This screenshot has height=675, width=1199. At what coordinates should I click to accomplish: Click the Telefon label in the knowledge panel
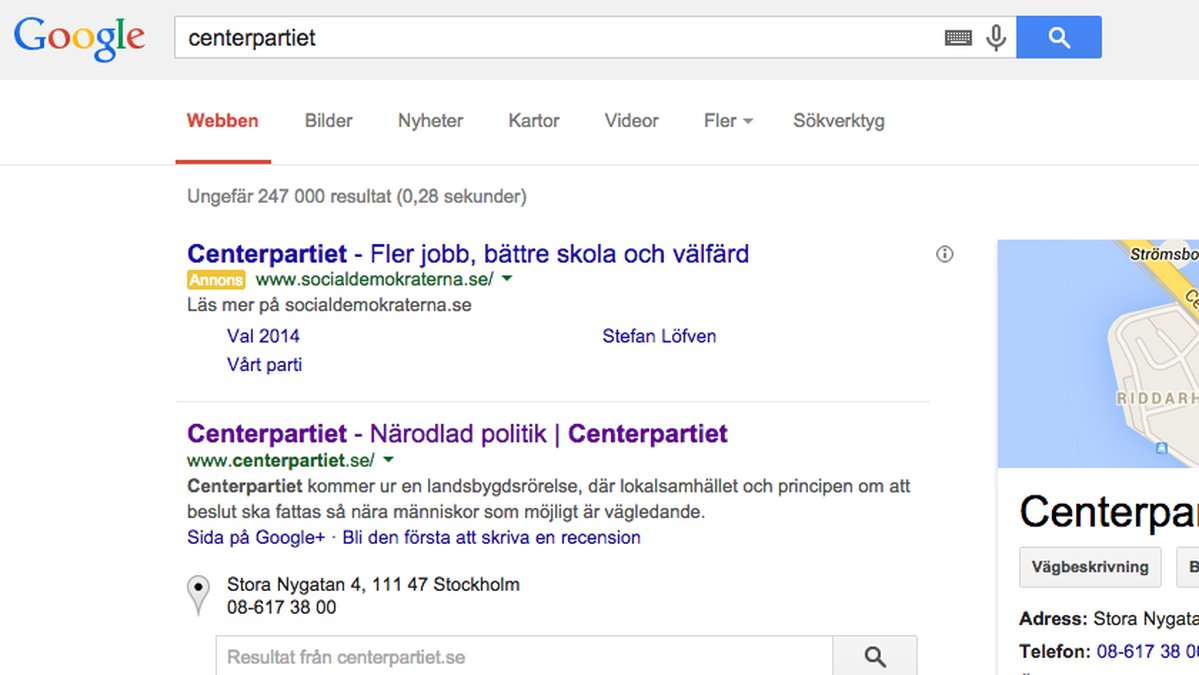(1055, 651)
